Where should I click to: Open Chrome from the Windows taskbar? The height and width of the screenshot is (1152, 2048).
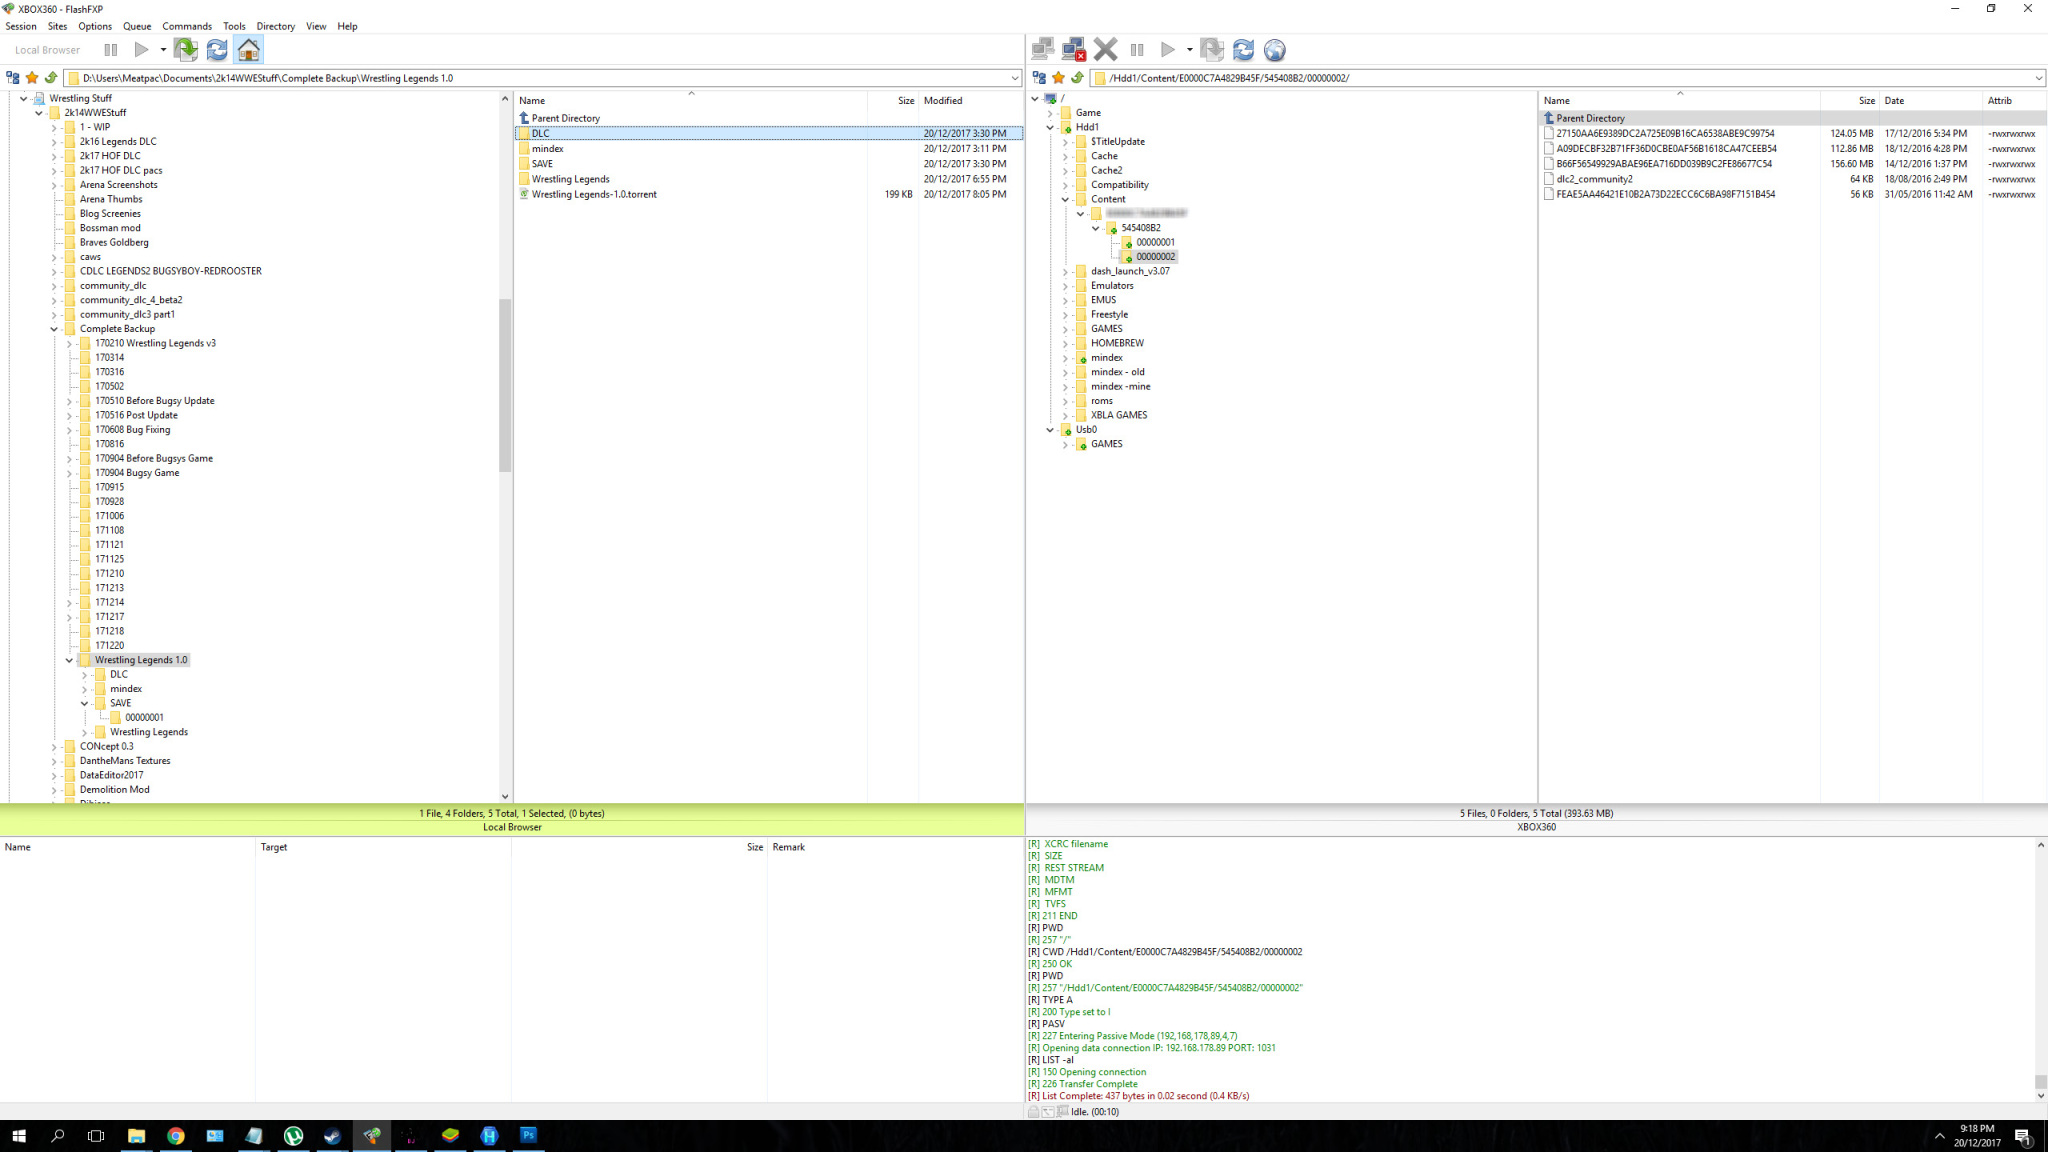tap(176, 1136)
